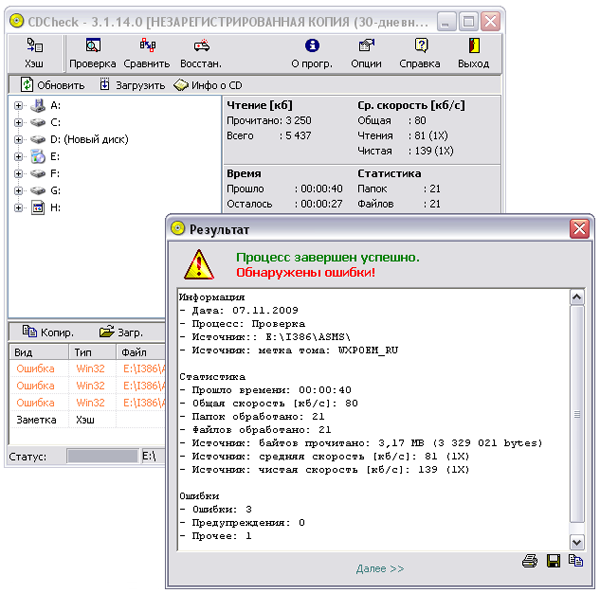
Task: Select the G: drive in the tree
Action: (55, 190)
